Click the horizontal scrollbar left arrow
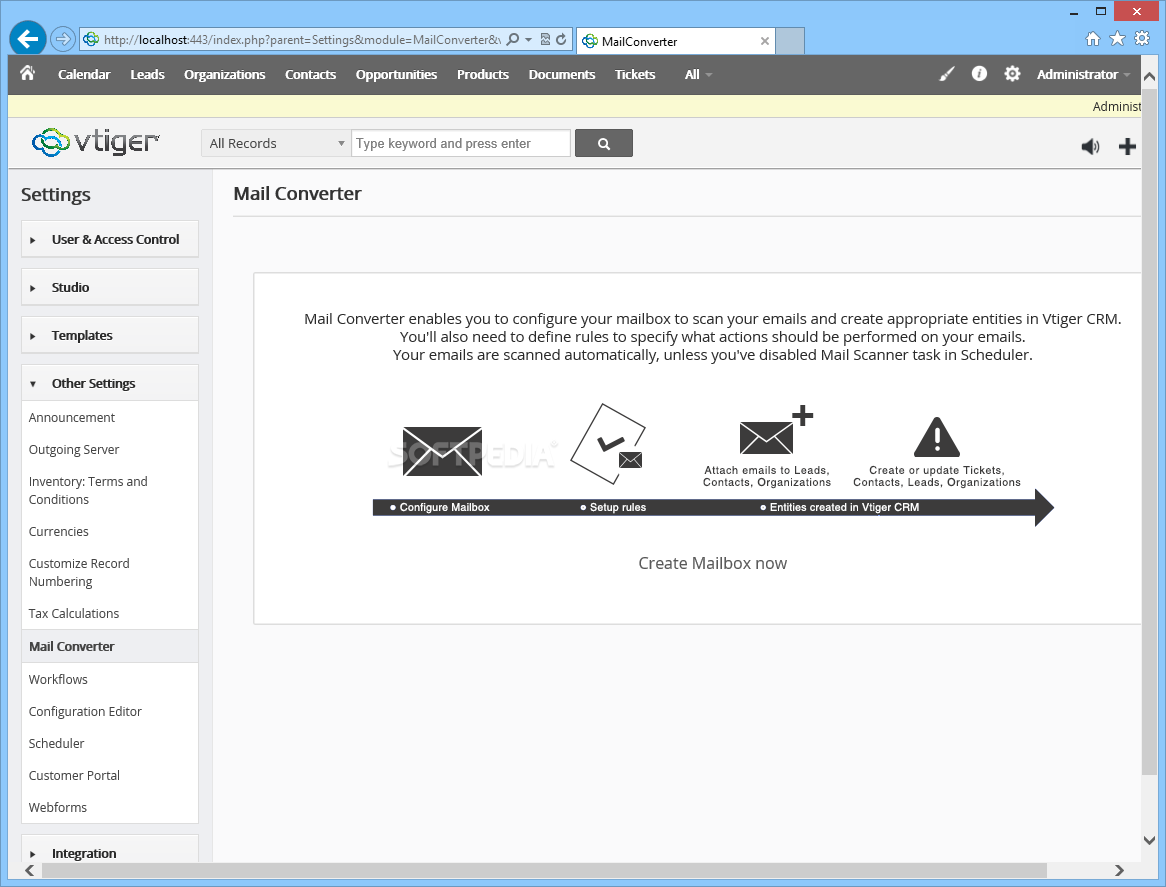1166x887 pixels. (30, 870)
